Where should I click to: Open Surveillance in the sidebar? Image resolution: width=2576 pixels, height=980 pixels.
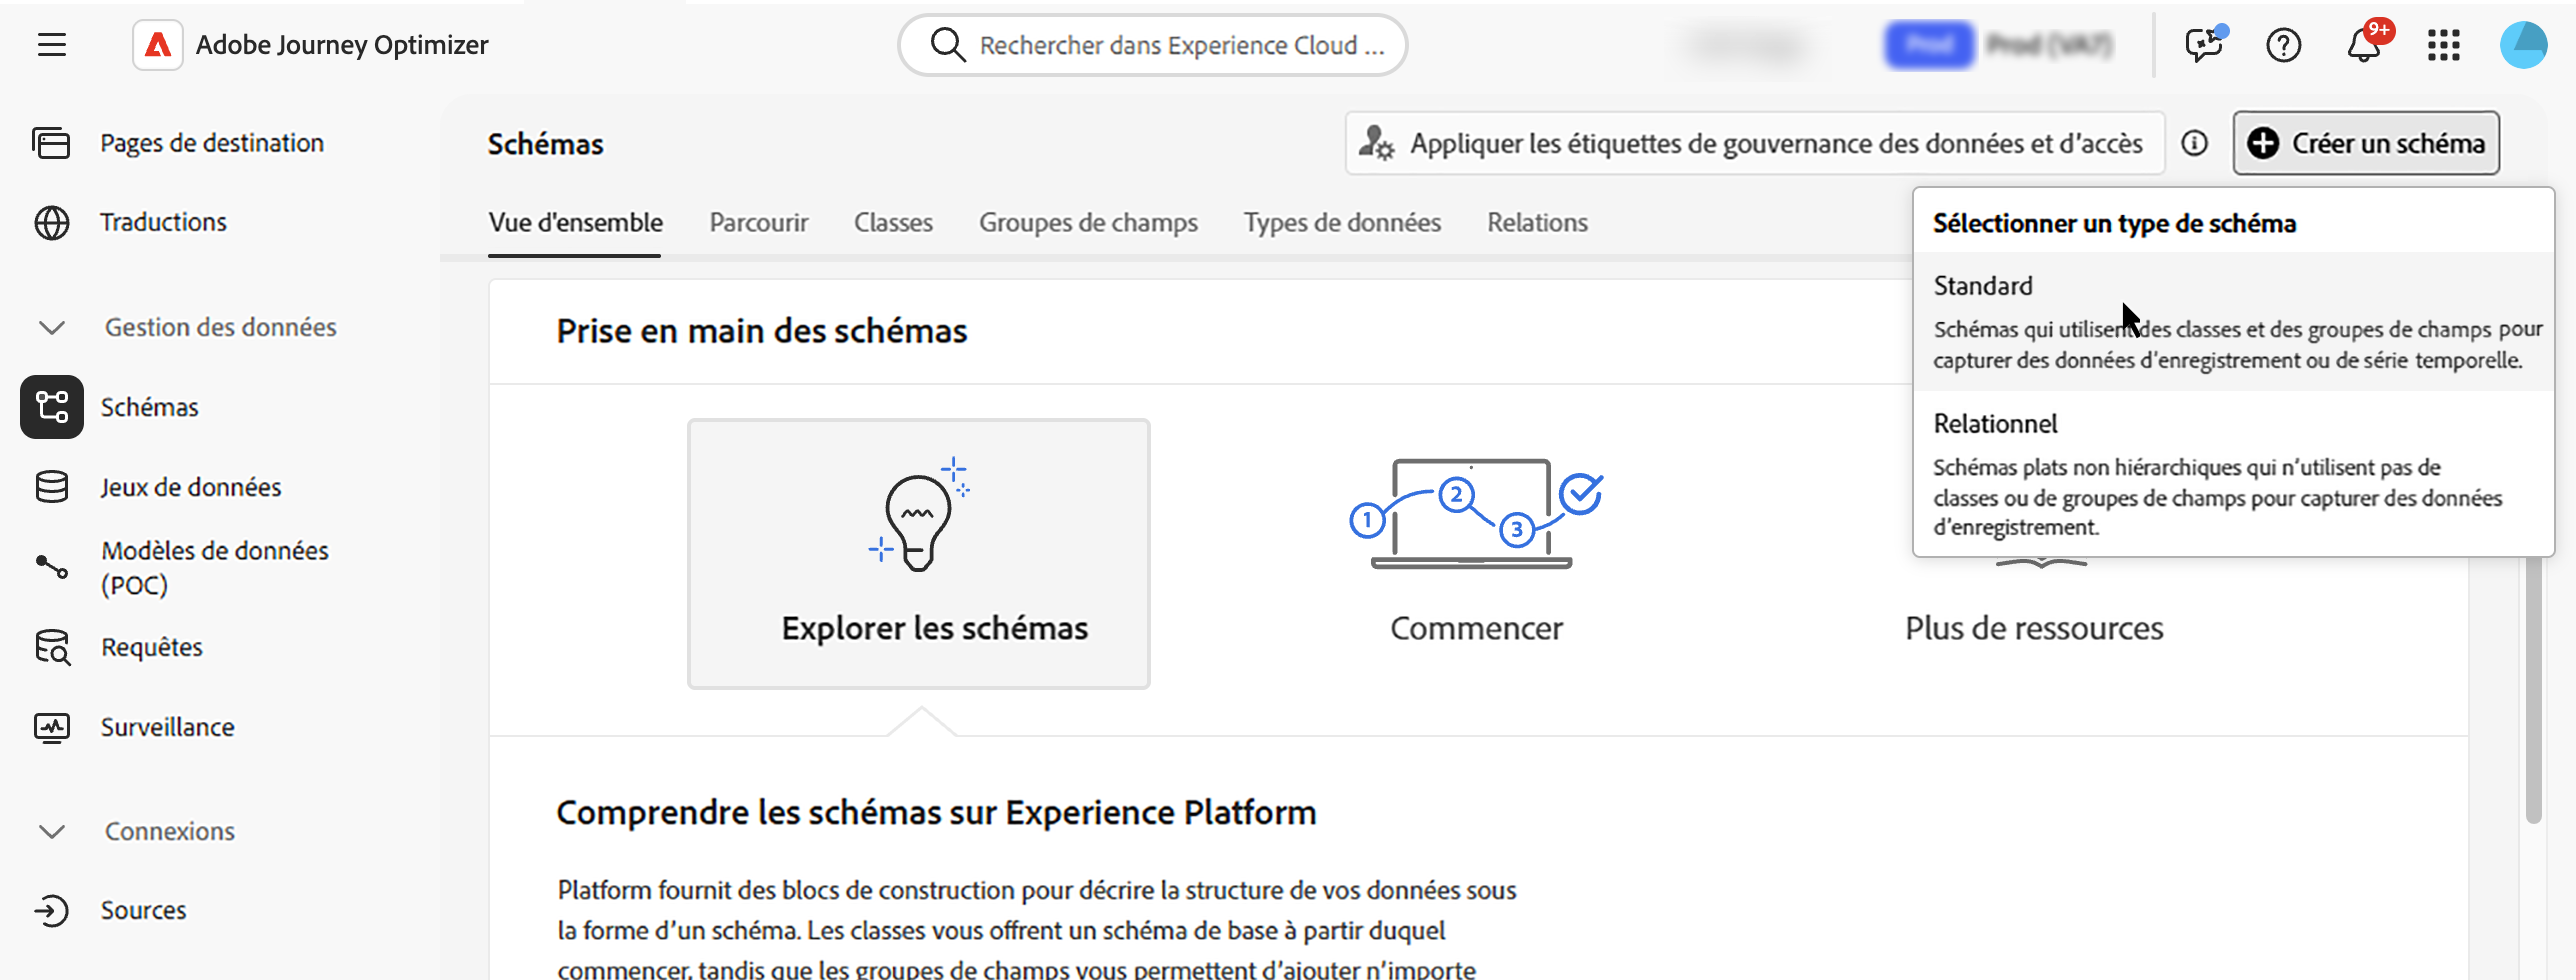(167, 727)
